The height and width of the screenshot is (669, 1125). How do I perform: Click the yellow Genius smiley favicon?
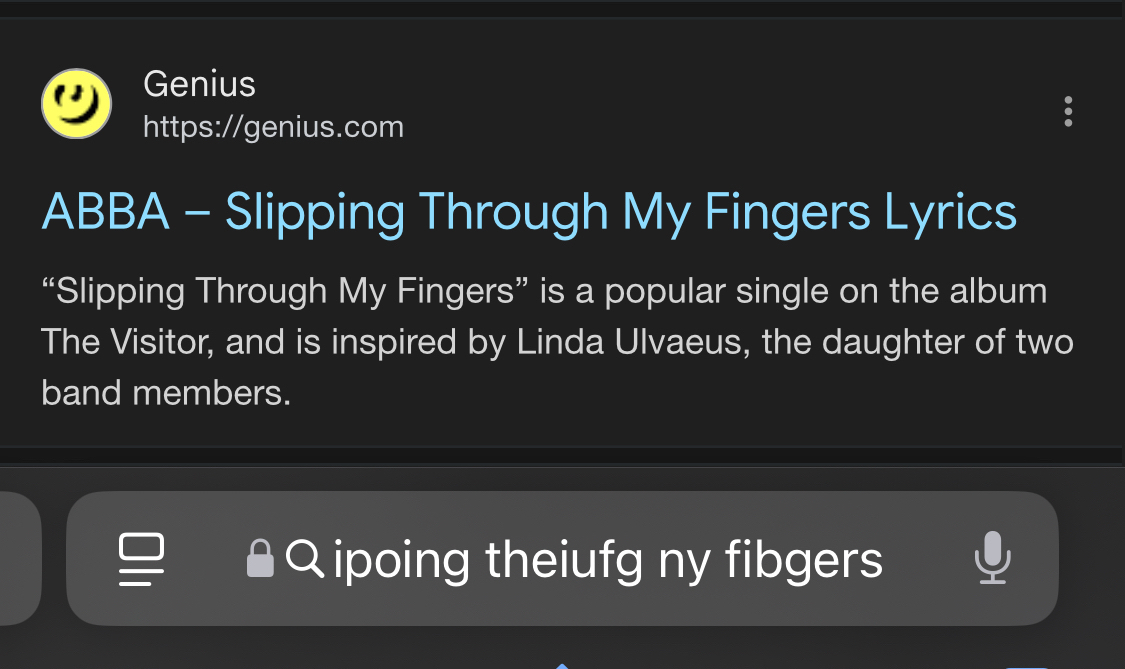76,104
